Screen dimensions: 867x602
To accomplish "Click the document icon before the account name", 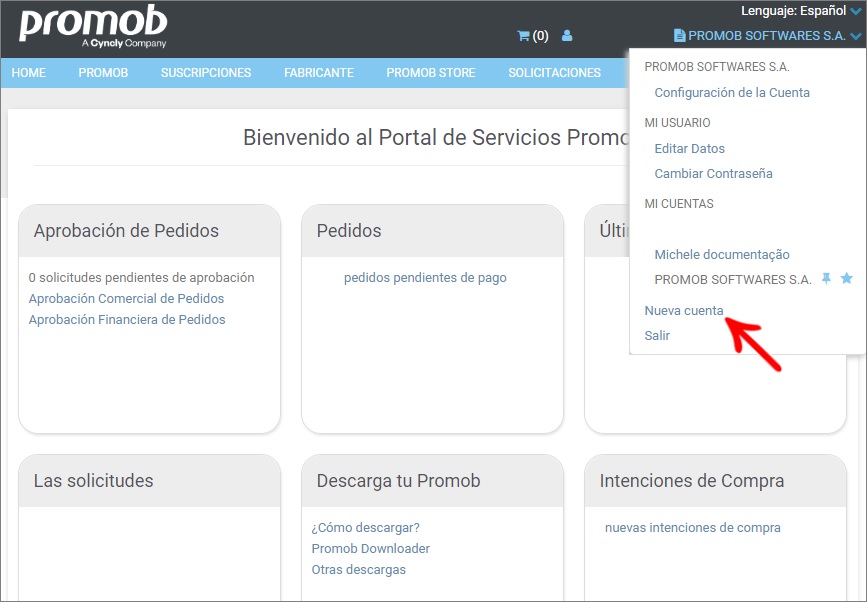I will [680, 36].
